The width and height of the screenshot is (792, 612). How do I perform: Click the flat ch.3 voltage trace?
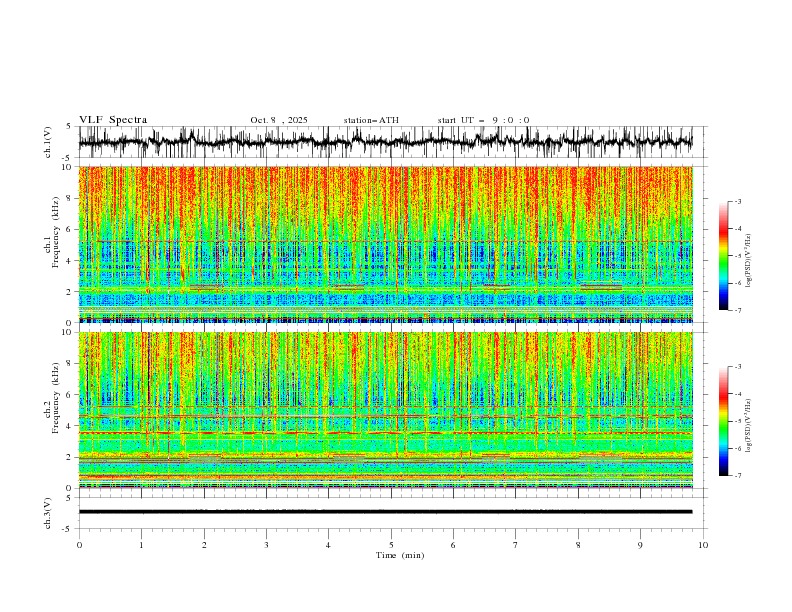point(385,512)
